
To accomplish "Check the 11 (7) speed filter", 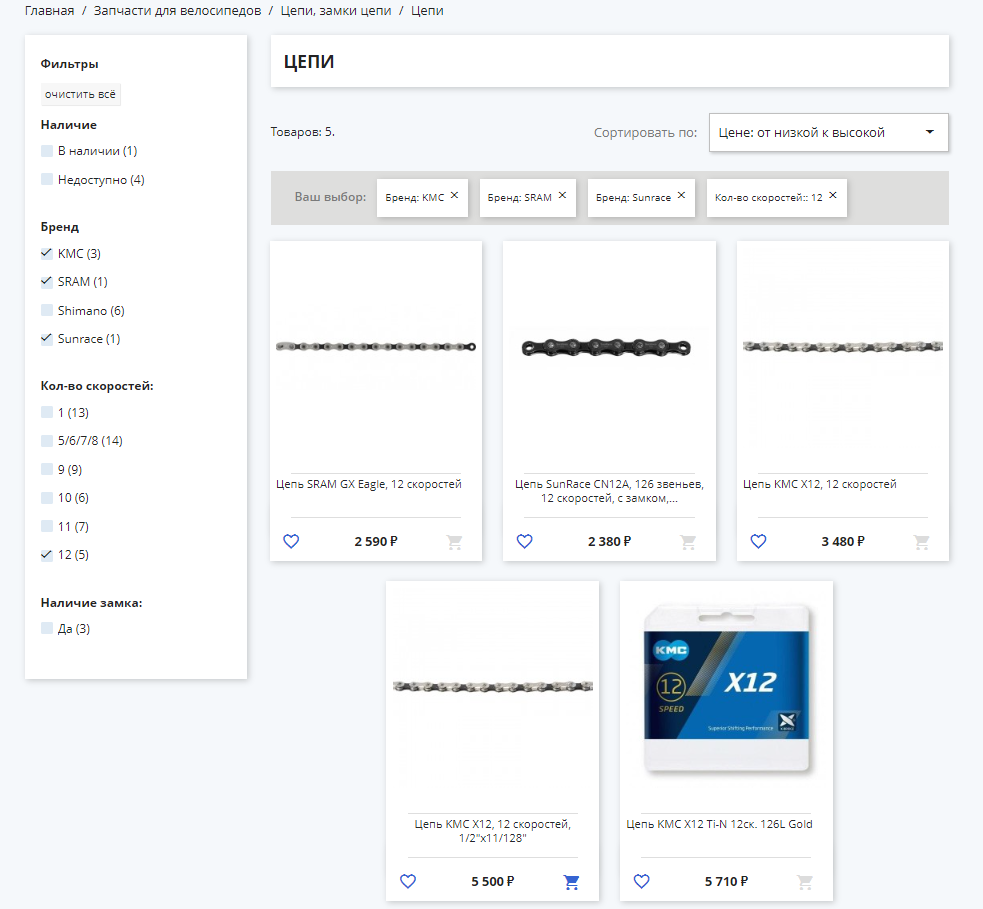I will coord(46,526).
